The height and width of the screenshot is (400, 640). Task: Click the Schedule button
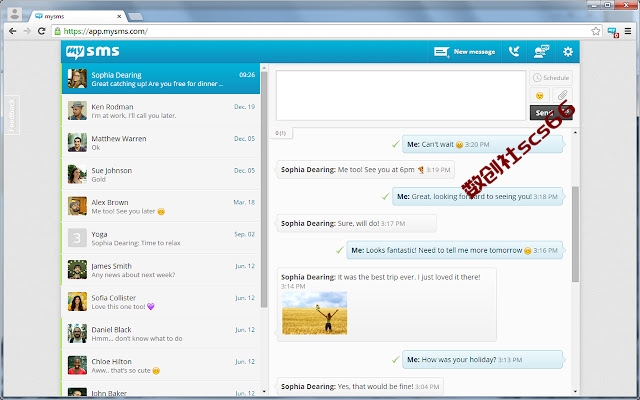click(551, 78)
